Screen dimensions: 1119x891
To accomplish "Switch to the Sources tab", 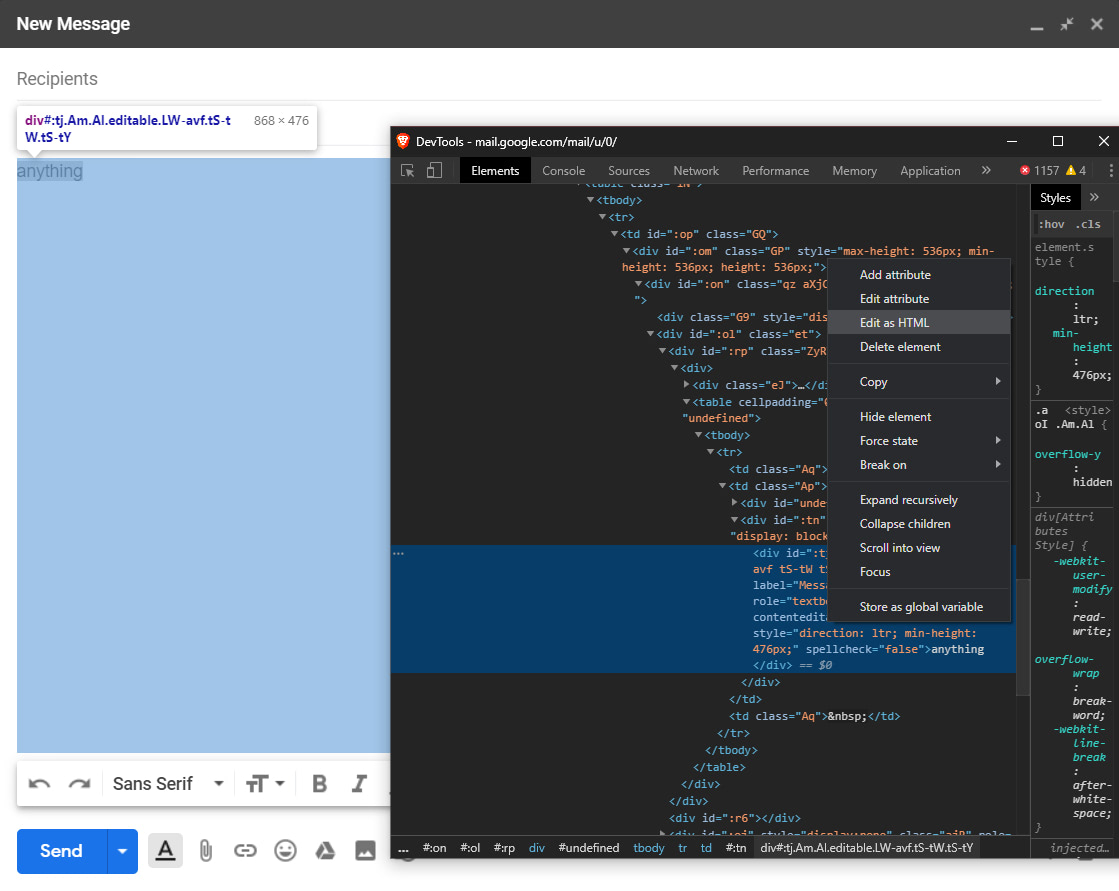I will pyautogui.click(x=629, y=170).
